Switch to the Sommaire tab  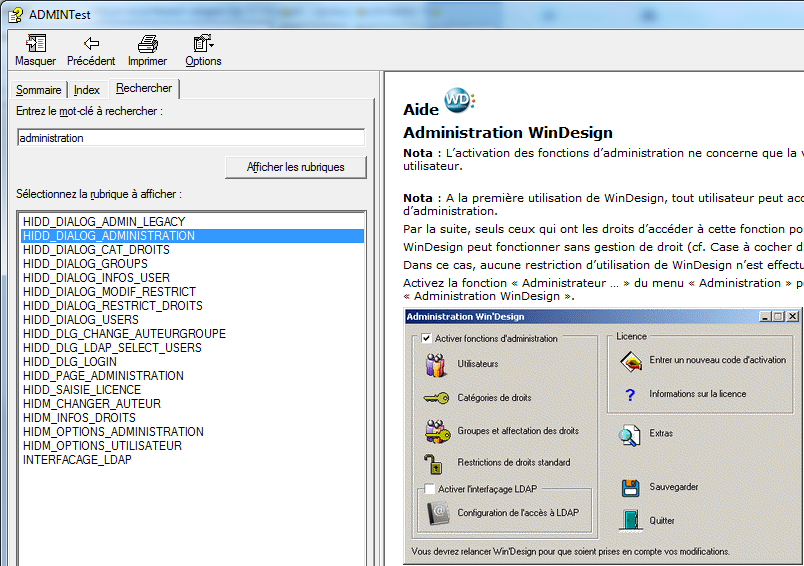[38, 90]
